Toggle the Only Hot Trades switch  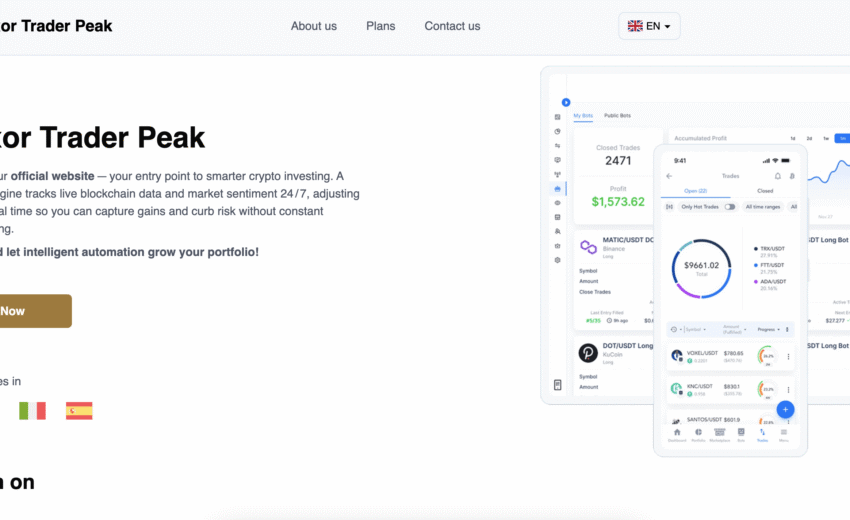coord(730,207)
